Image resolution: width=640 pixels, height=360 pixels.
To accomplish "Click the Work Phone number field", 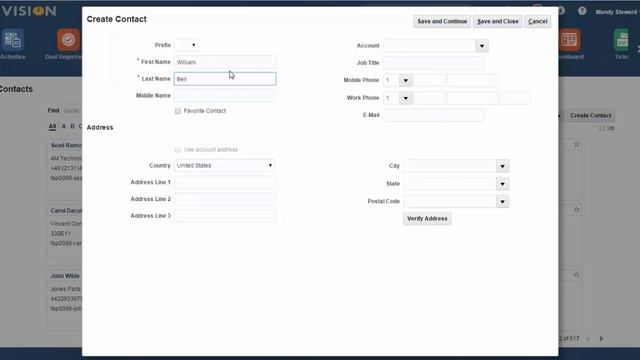I will click(472, 98).
